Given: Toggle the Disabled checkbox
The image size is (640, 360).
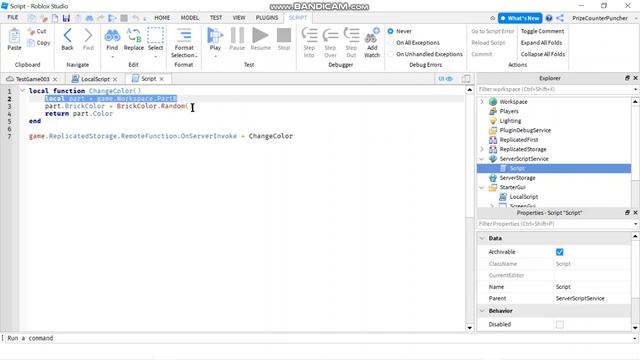Looking at the screenshot, I should coord(560,324).
